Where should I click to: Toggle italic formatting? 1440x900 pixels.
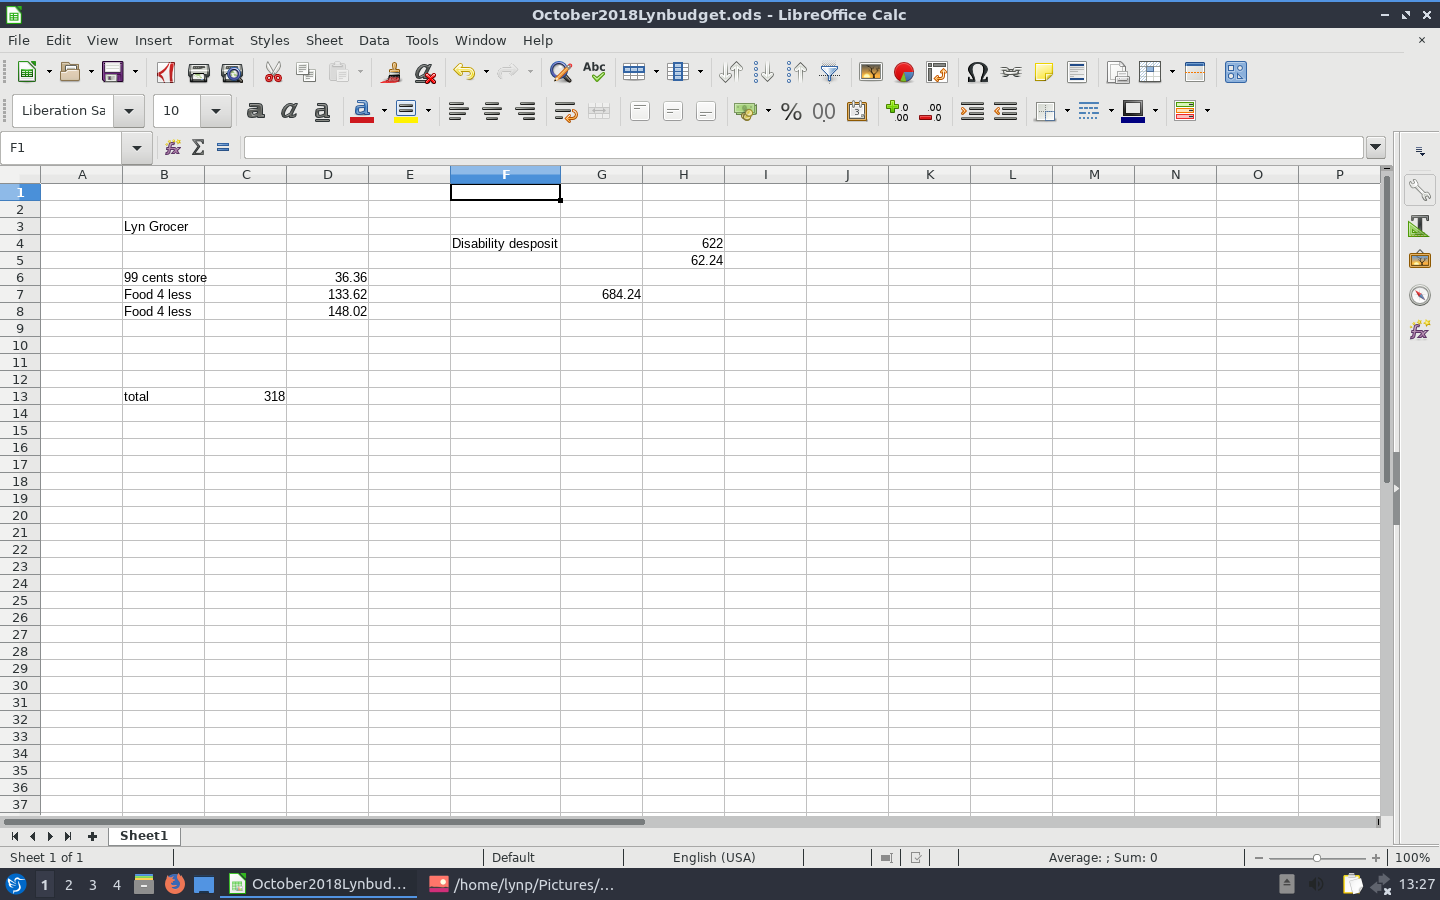tap(289, 111)
